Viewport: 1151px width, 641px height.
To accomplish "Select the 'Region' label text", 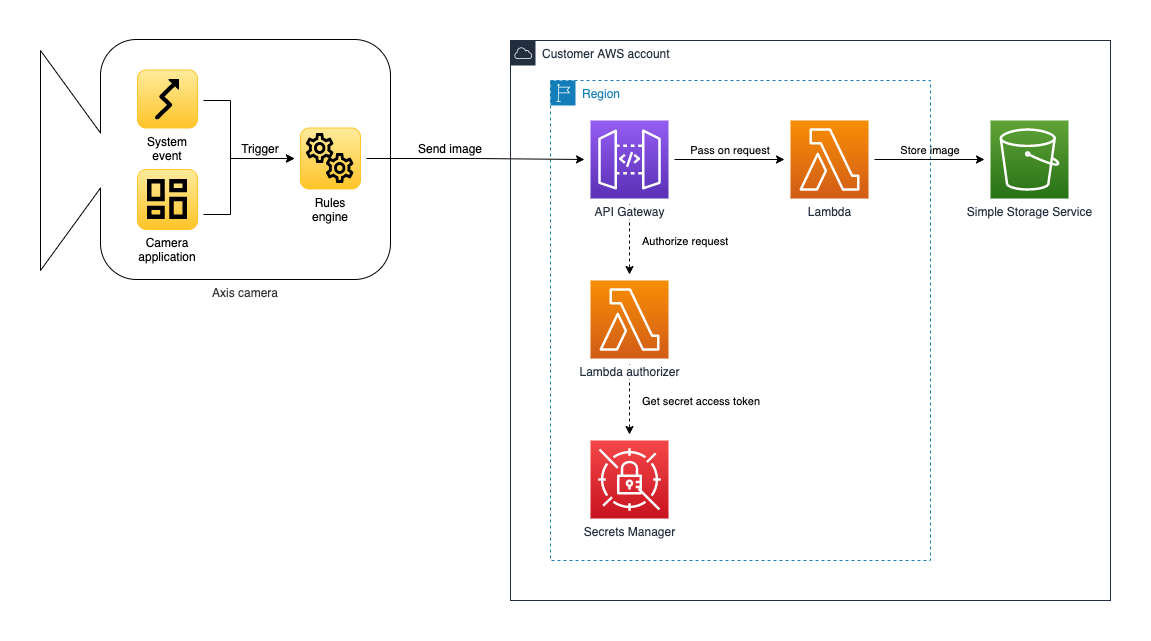I will click(x=600, y=94).
